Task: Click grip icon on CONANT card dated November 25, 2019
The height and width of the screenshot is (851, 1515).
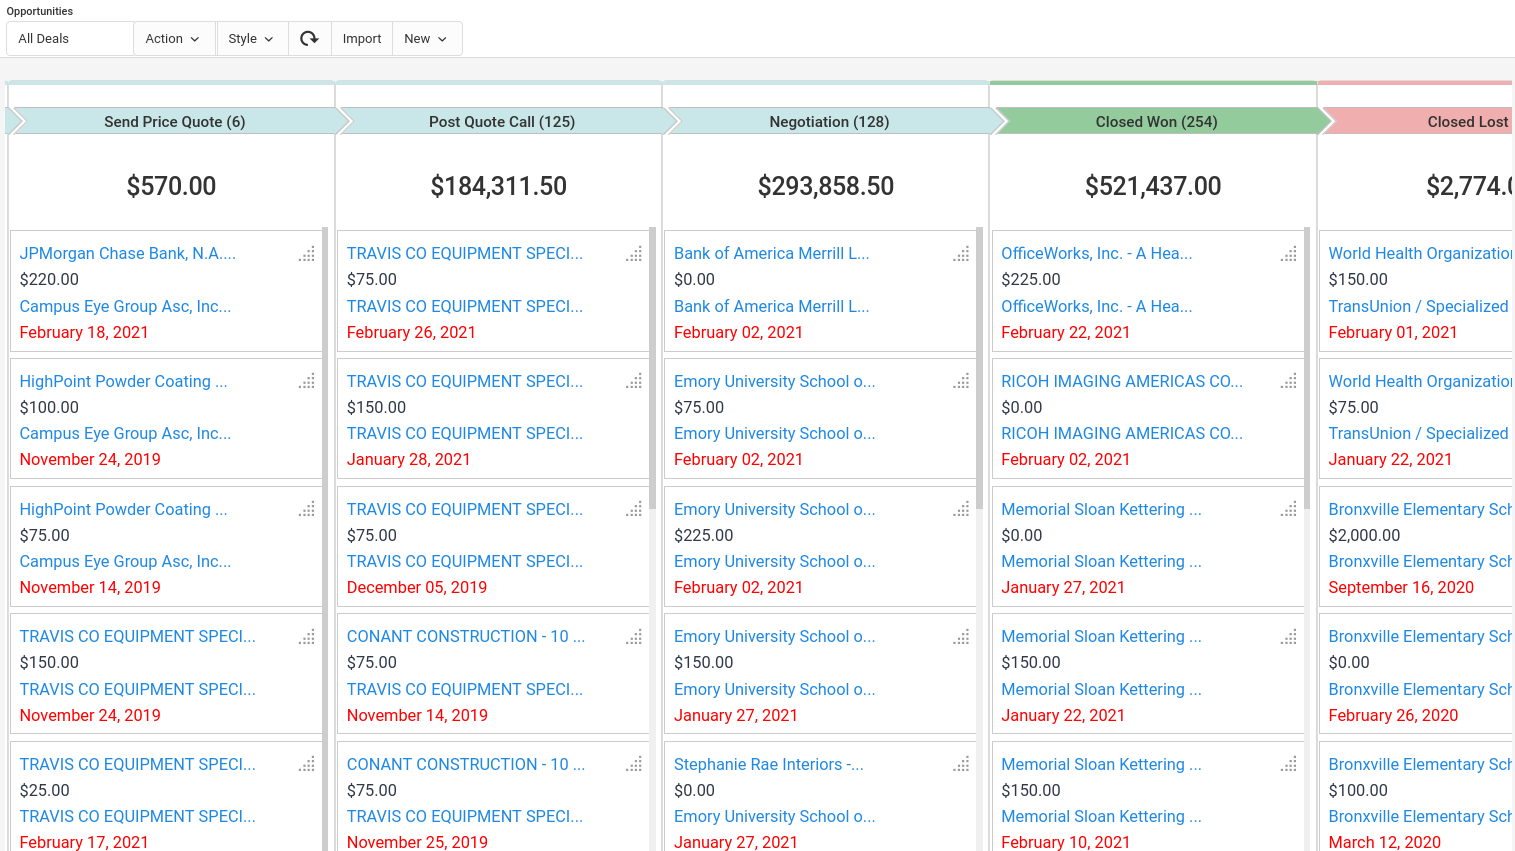Action: 634,764
